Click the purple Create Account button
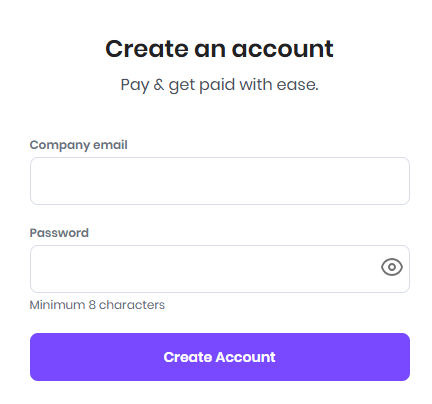This screenshot has width=432, height=404. (x=220, y=357)
